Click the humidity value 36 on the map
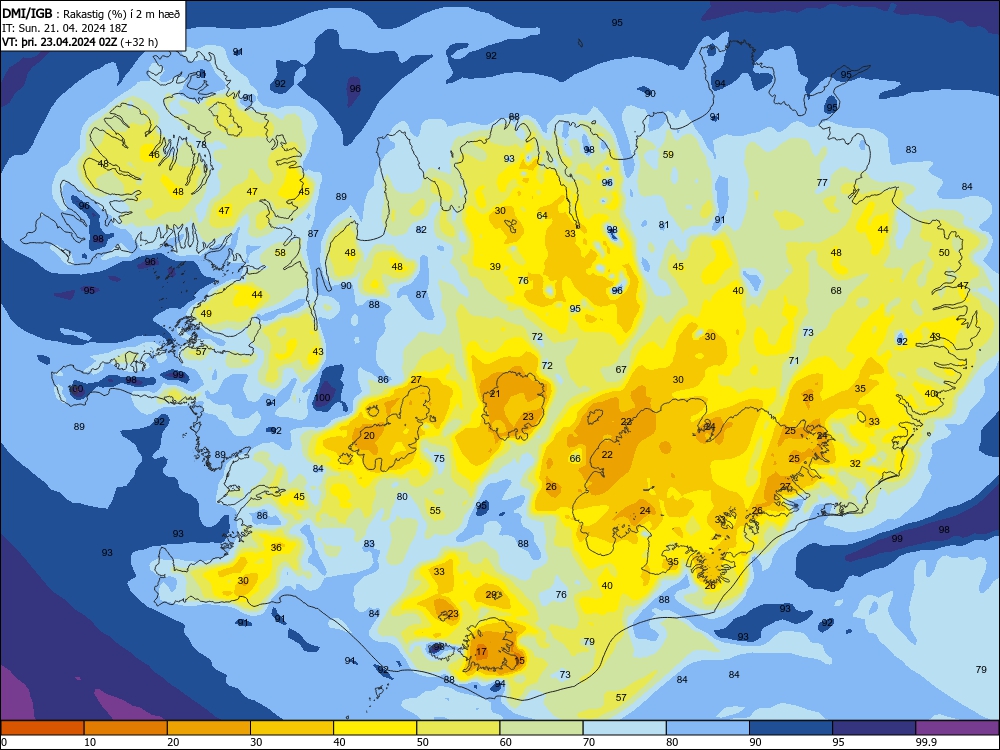 276,548
